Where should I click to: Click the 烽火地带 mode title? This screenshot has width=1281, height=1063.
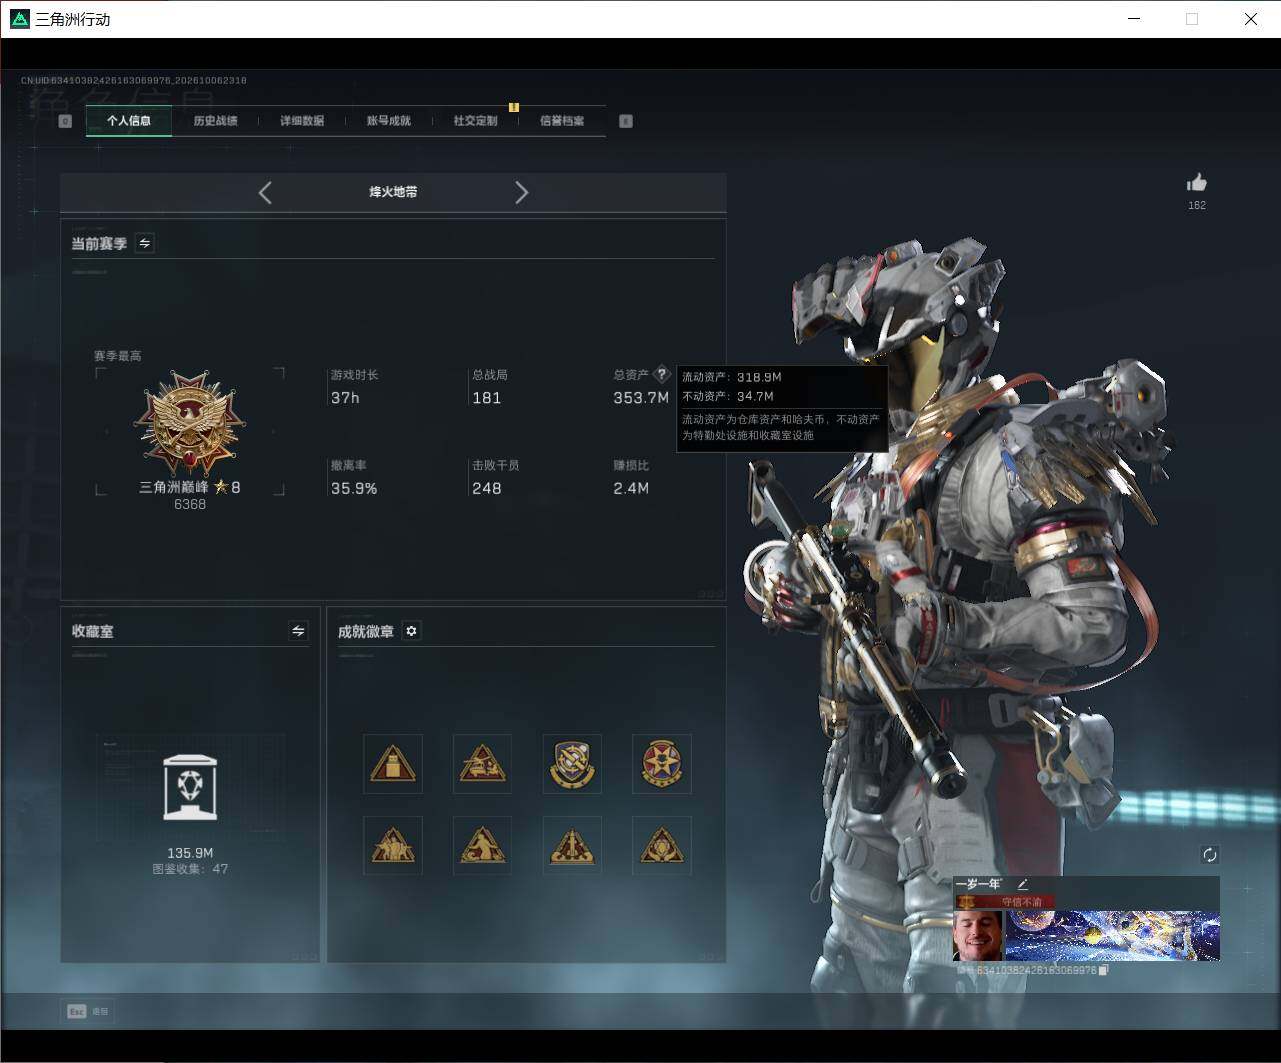pyautogui.click(x=393, y=192)
